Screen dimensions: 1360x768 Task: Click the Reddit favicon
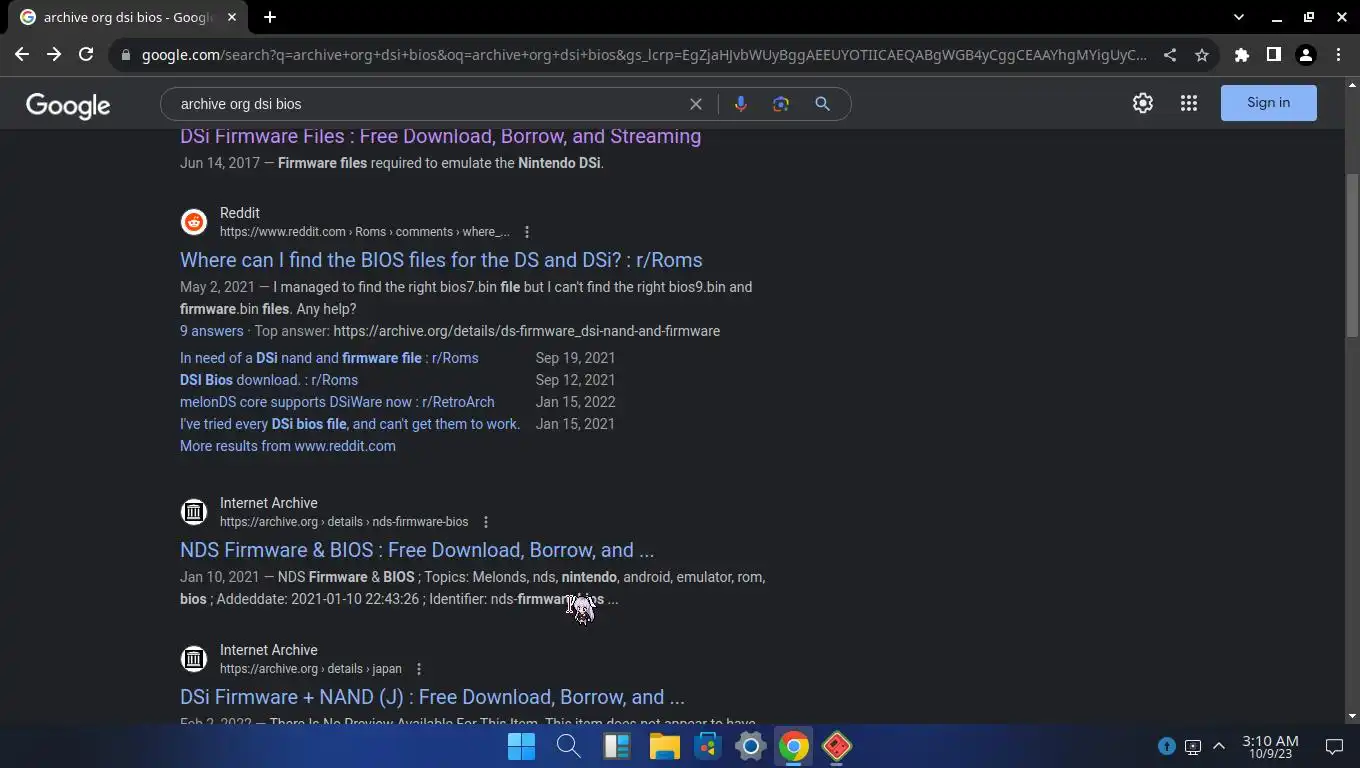click(194, 222)
